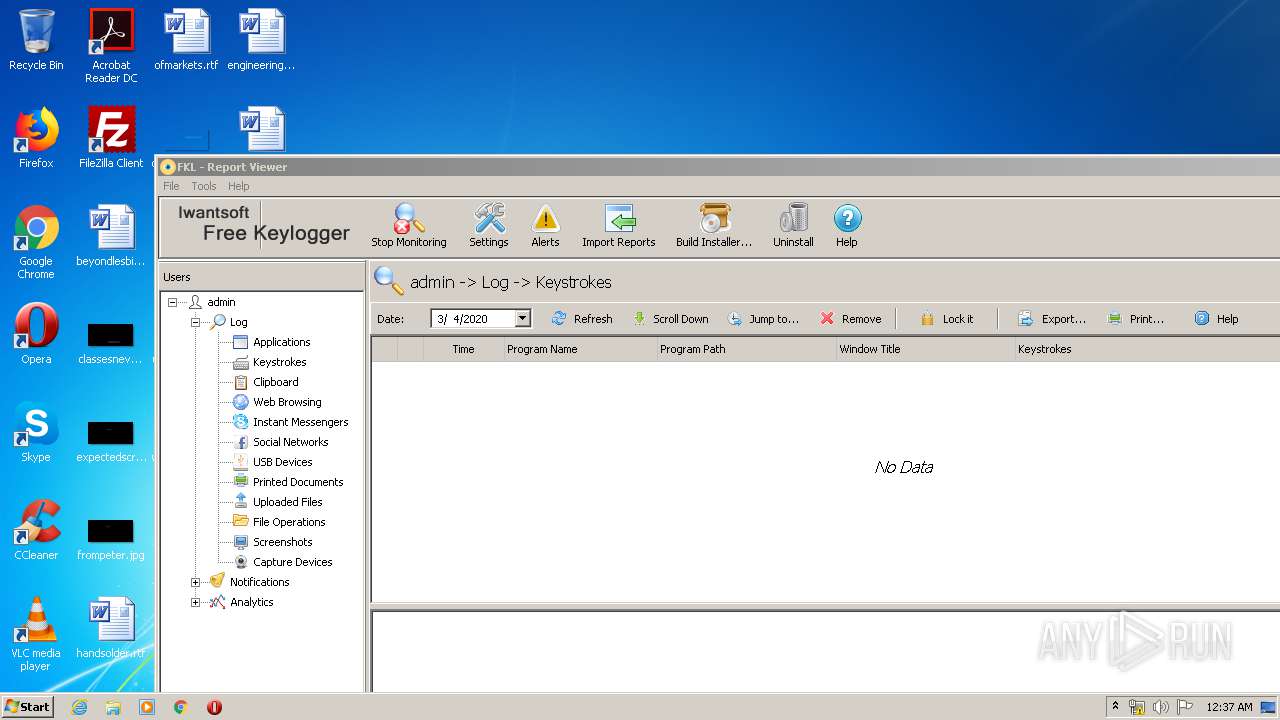The image size is (1280, 720).
Task: Open Internet Explorer from the taskbar
Action: tap(79, 707)
